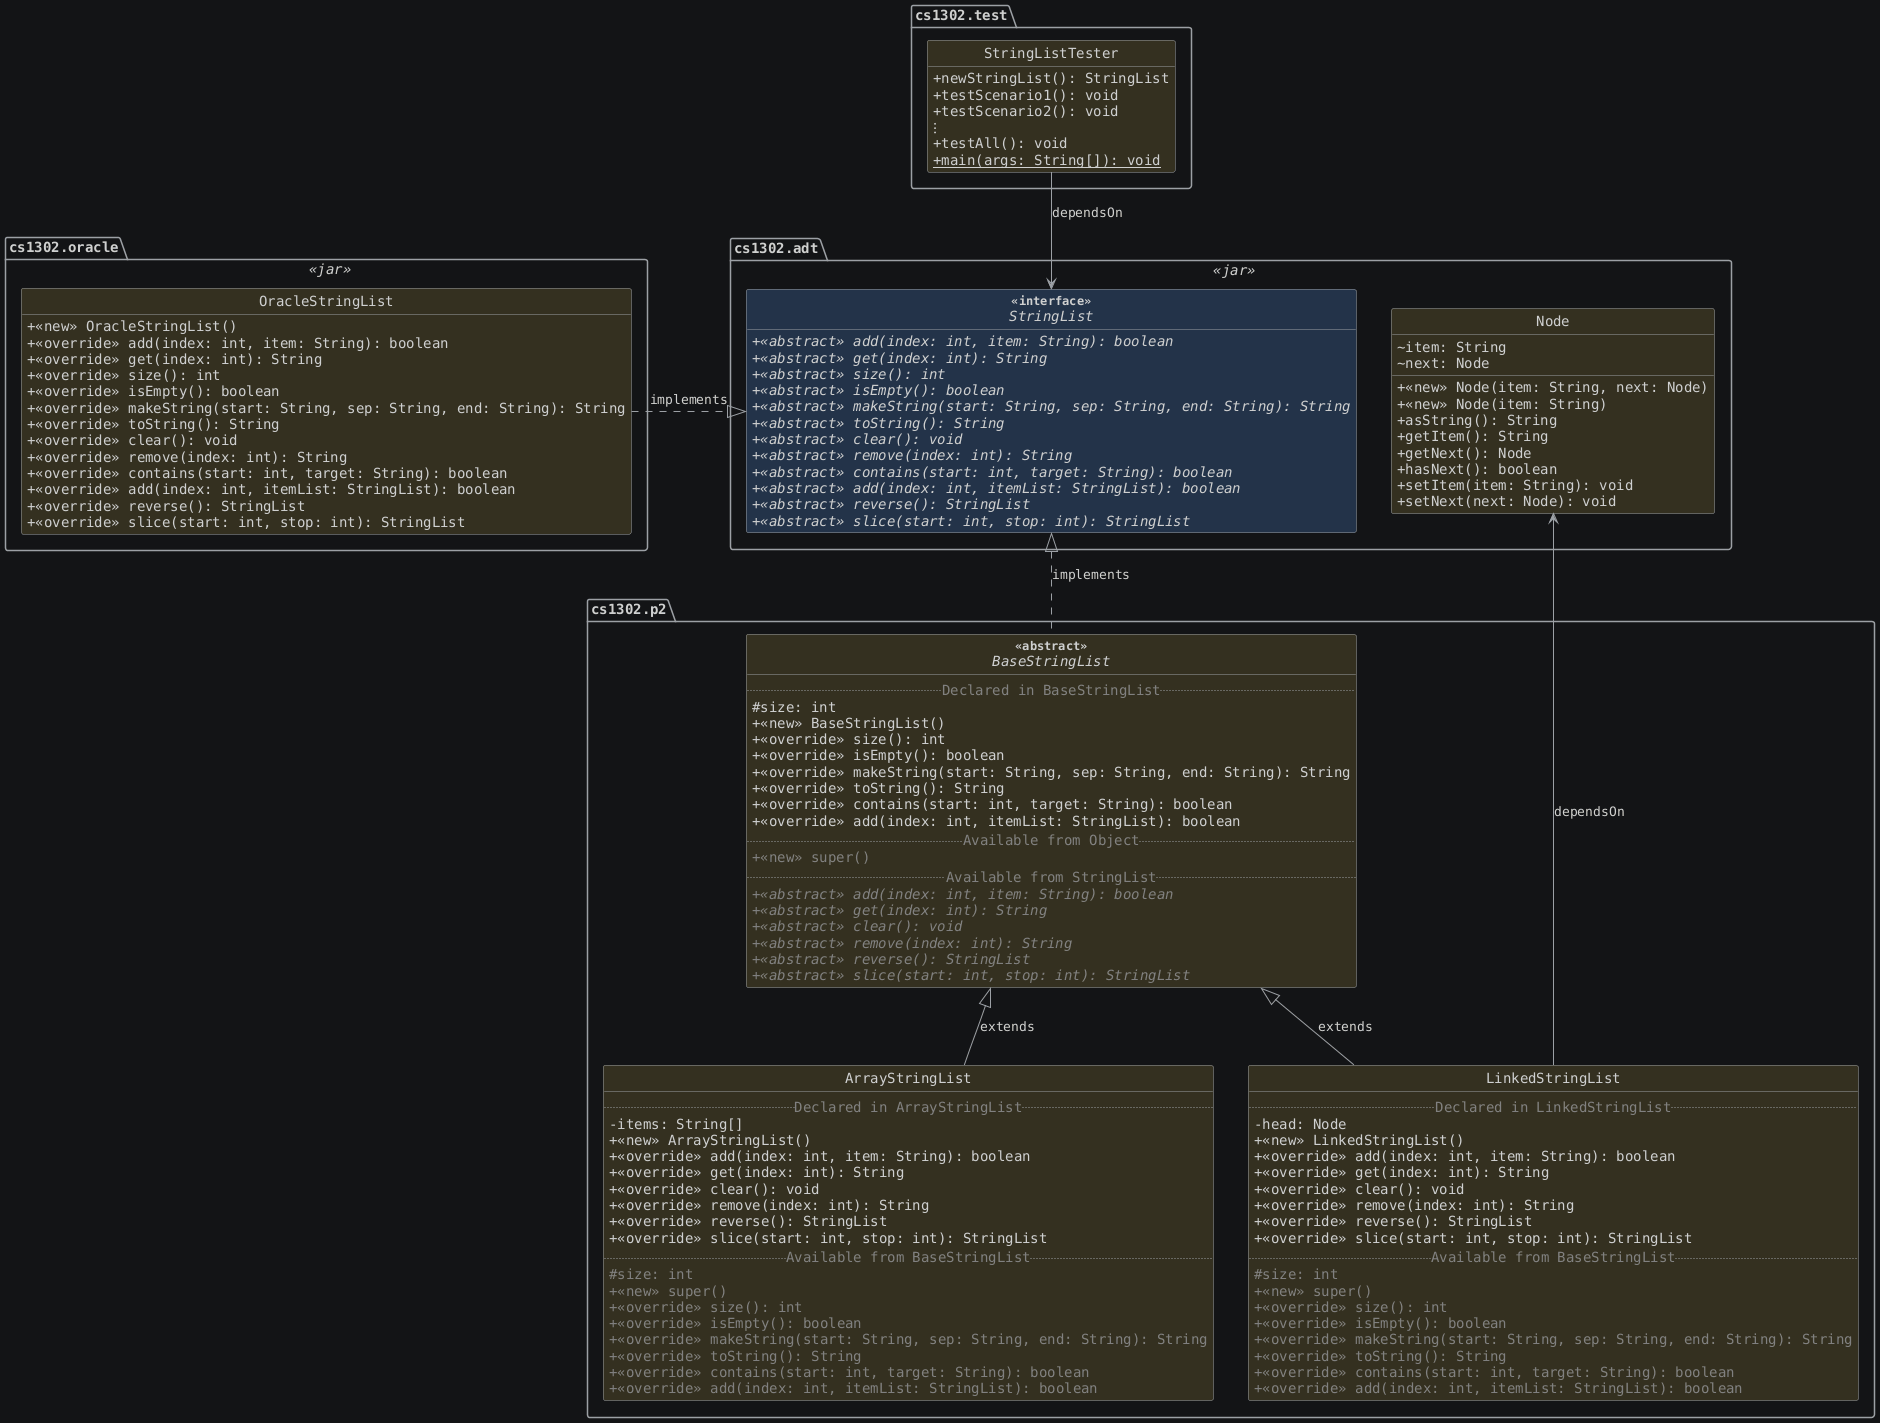Select OracleStringList's makeString override row

(x=326, y=409)
